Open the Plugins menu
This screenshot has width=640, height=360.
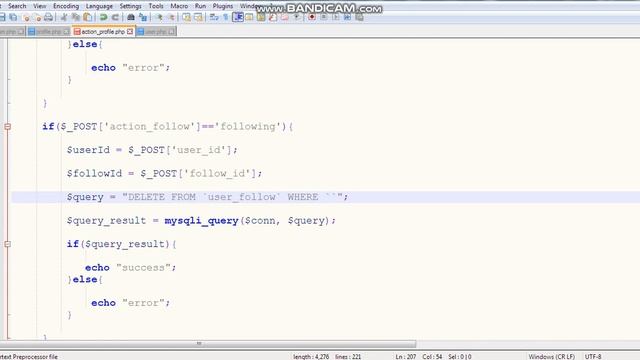click(x=223, y=6)
